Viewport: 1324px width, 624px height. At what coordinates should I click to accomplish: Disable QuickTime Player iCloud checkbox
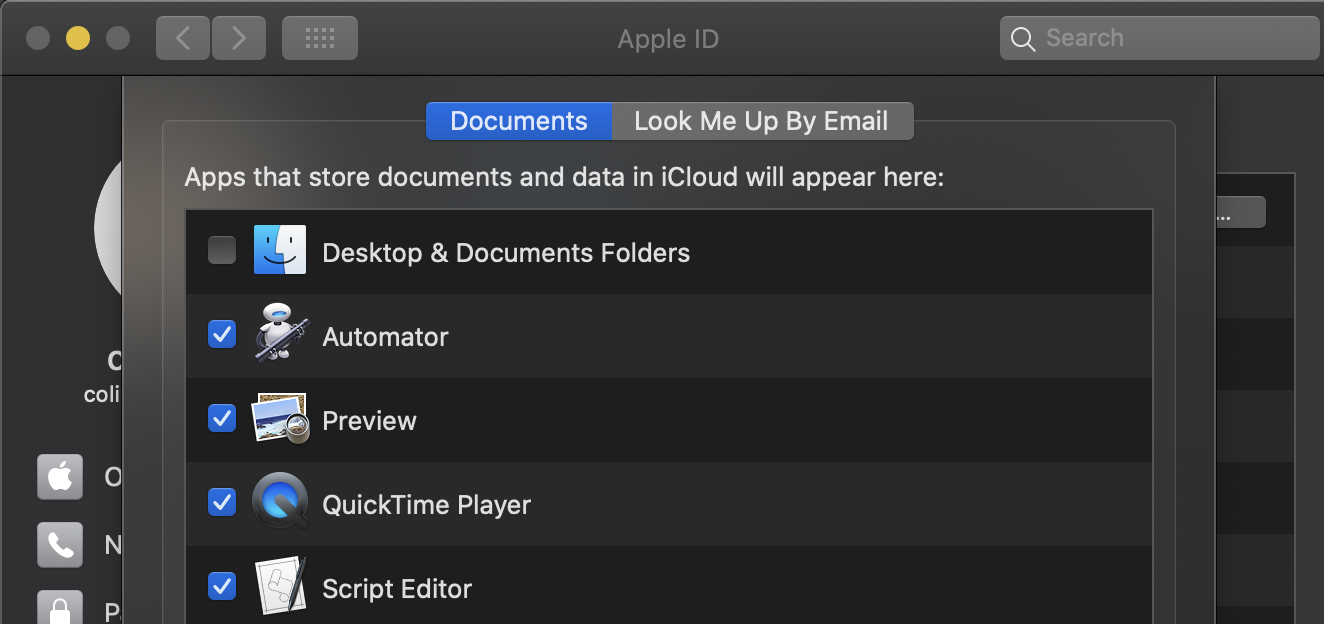coord(222,502)
